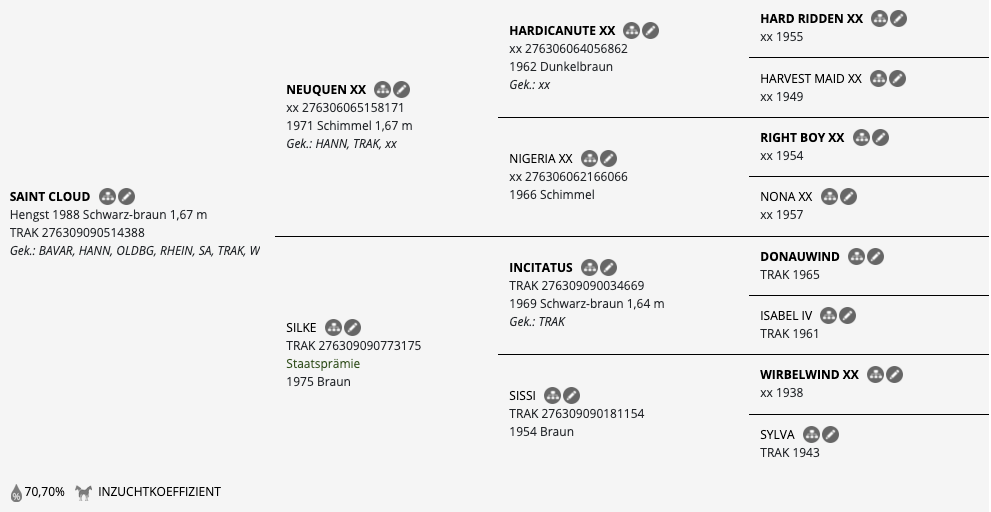Open the SAINT CLOUD horse name link
Image resolution: width=991 pixels, height=512 pixels.
pos(50,197)
